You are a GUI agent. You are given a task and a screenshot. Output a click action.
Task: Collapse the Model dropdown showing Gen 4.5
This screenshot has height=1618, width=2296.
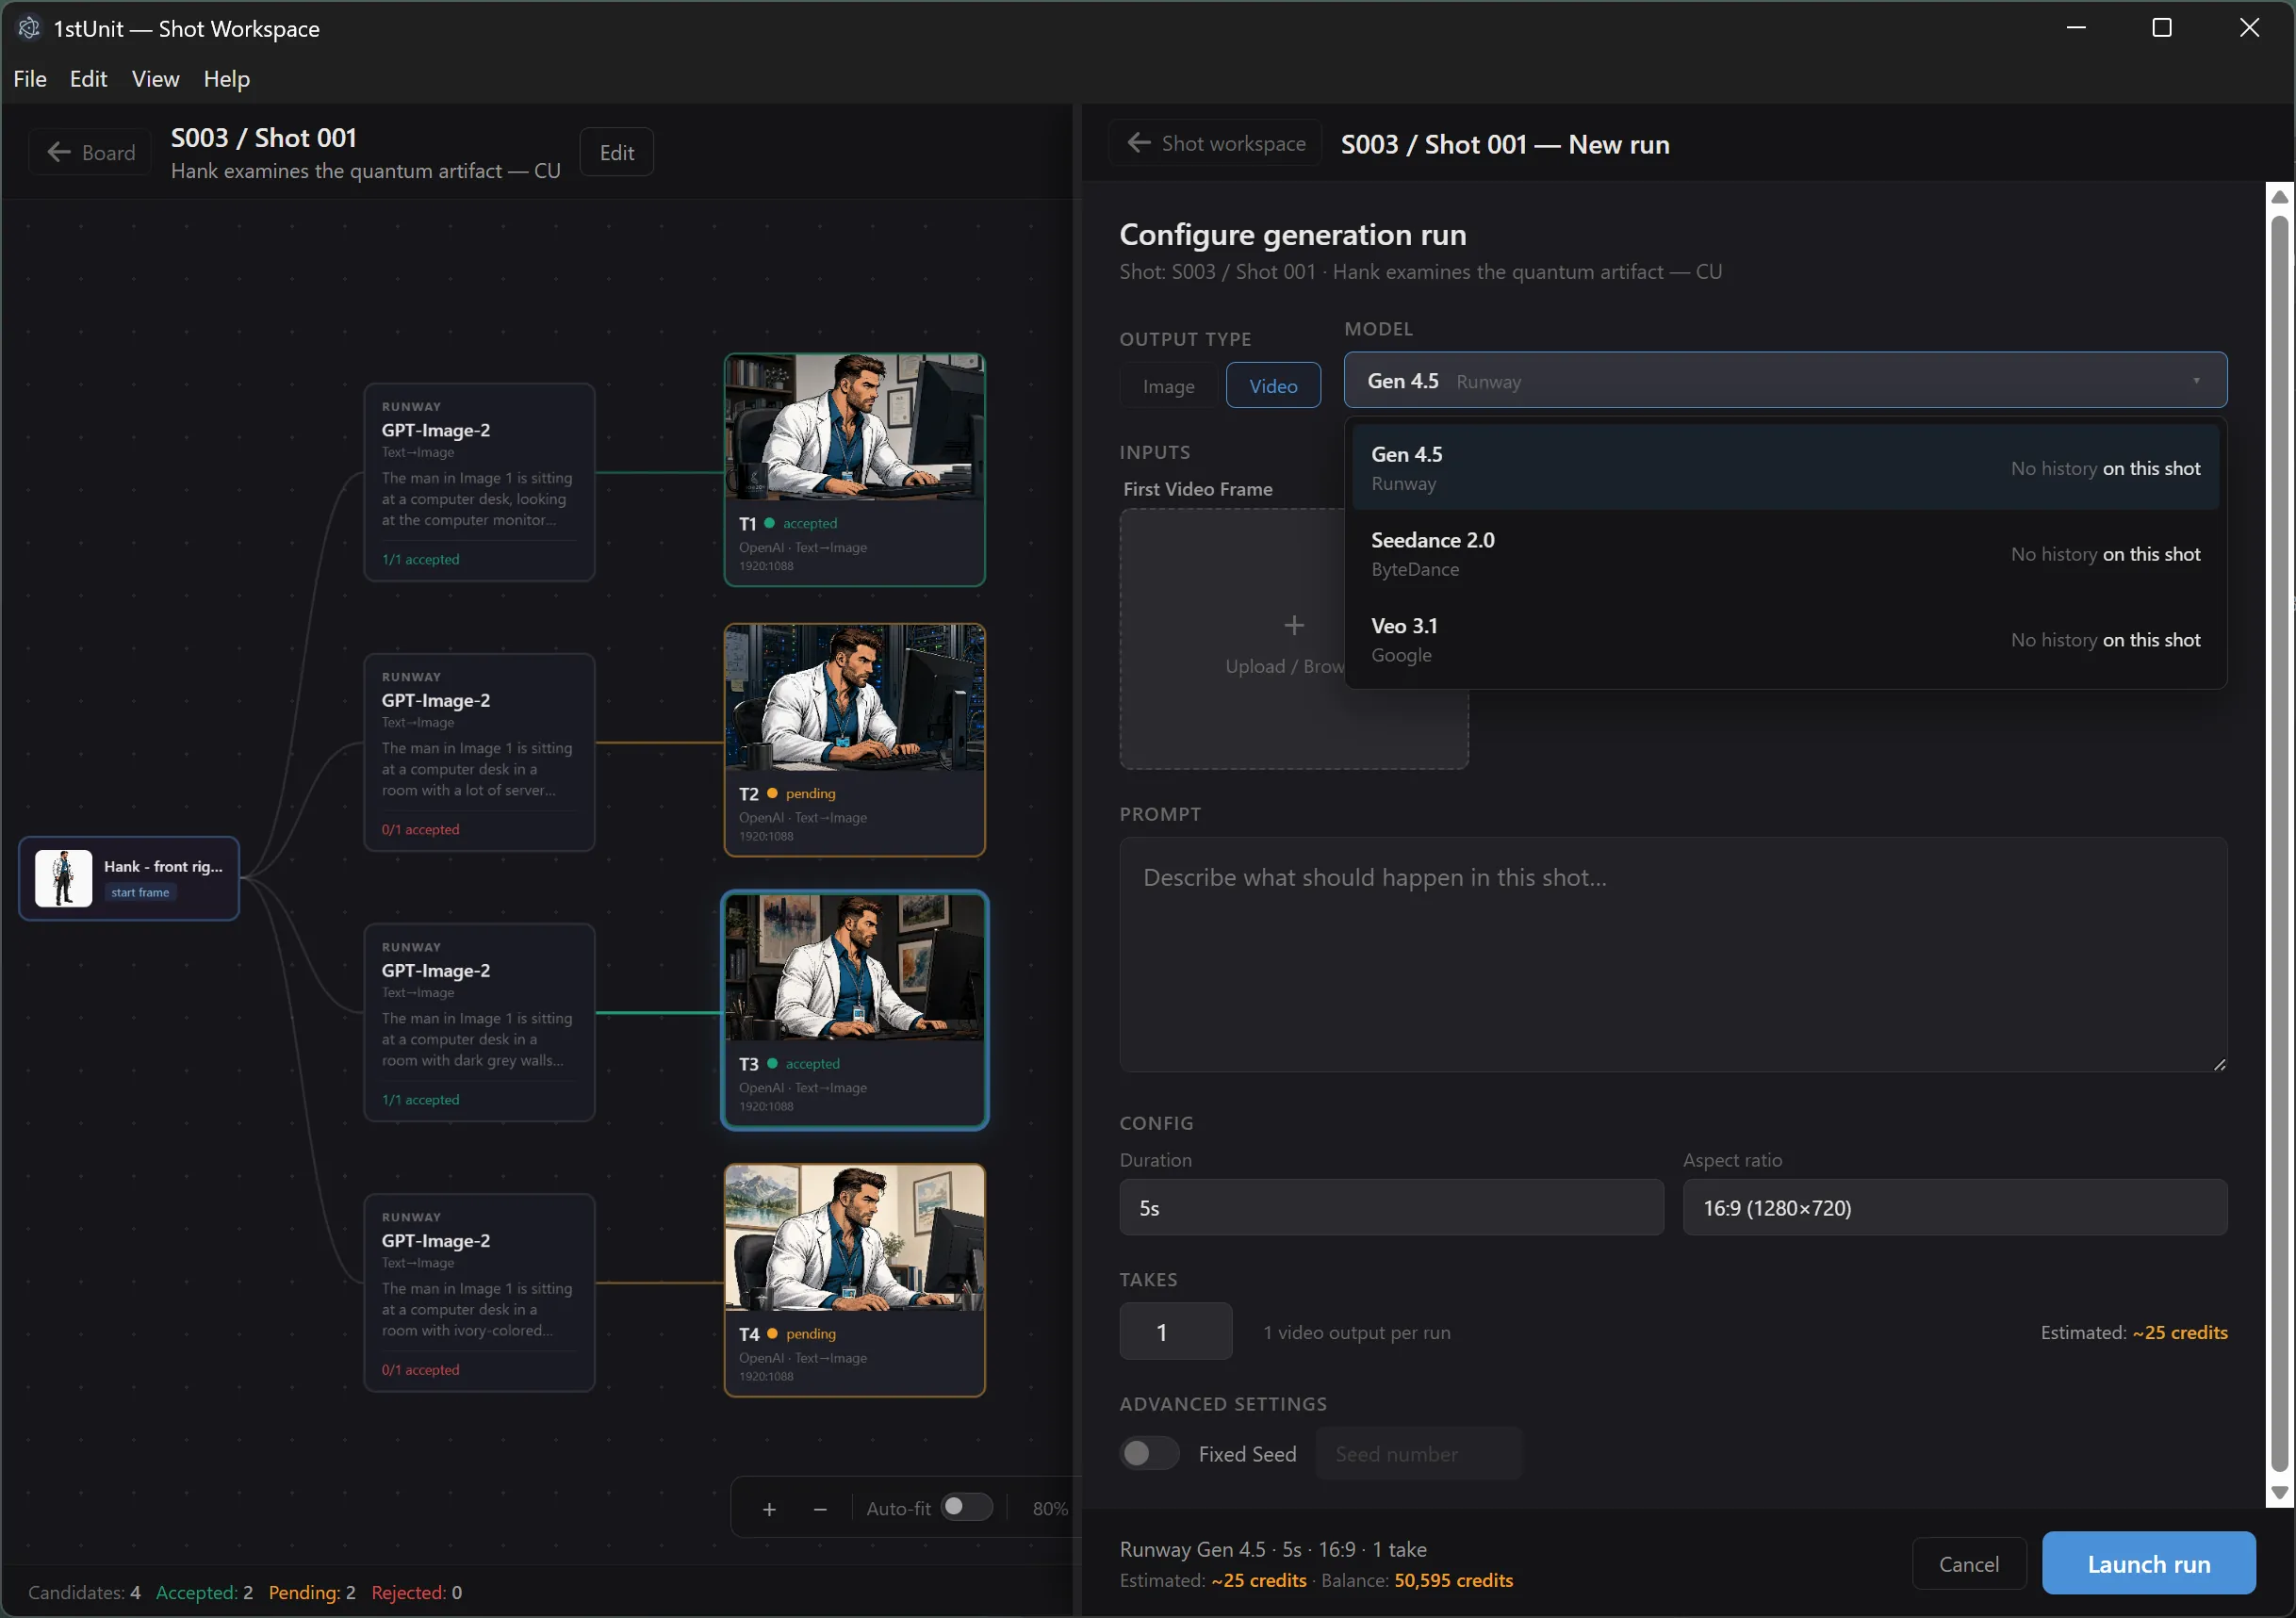(1784, 380)
